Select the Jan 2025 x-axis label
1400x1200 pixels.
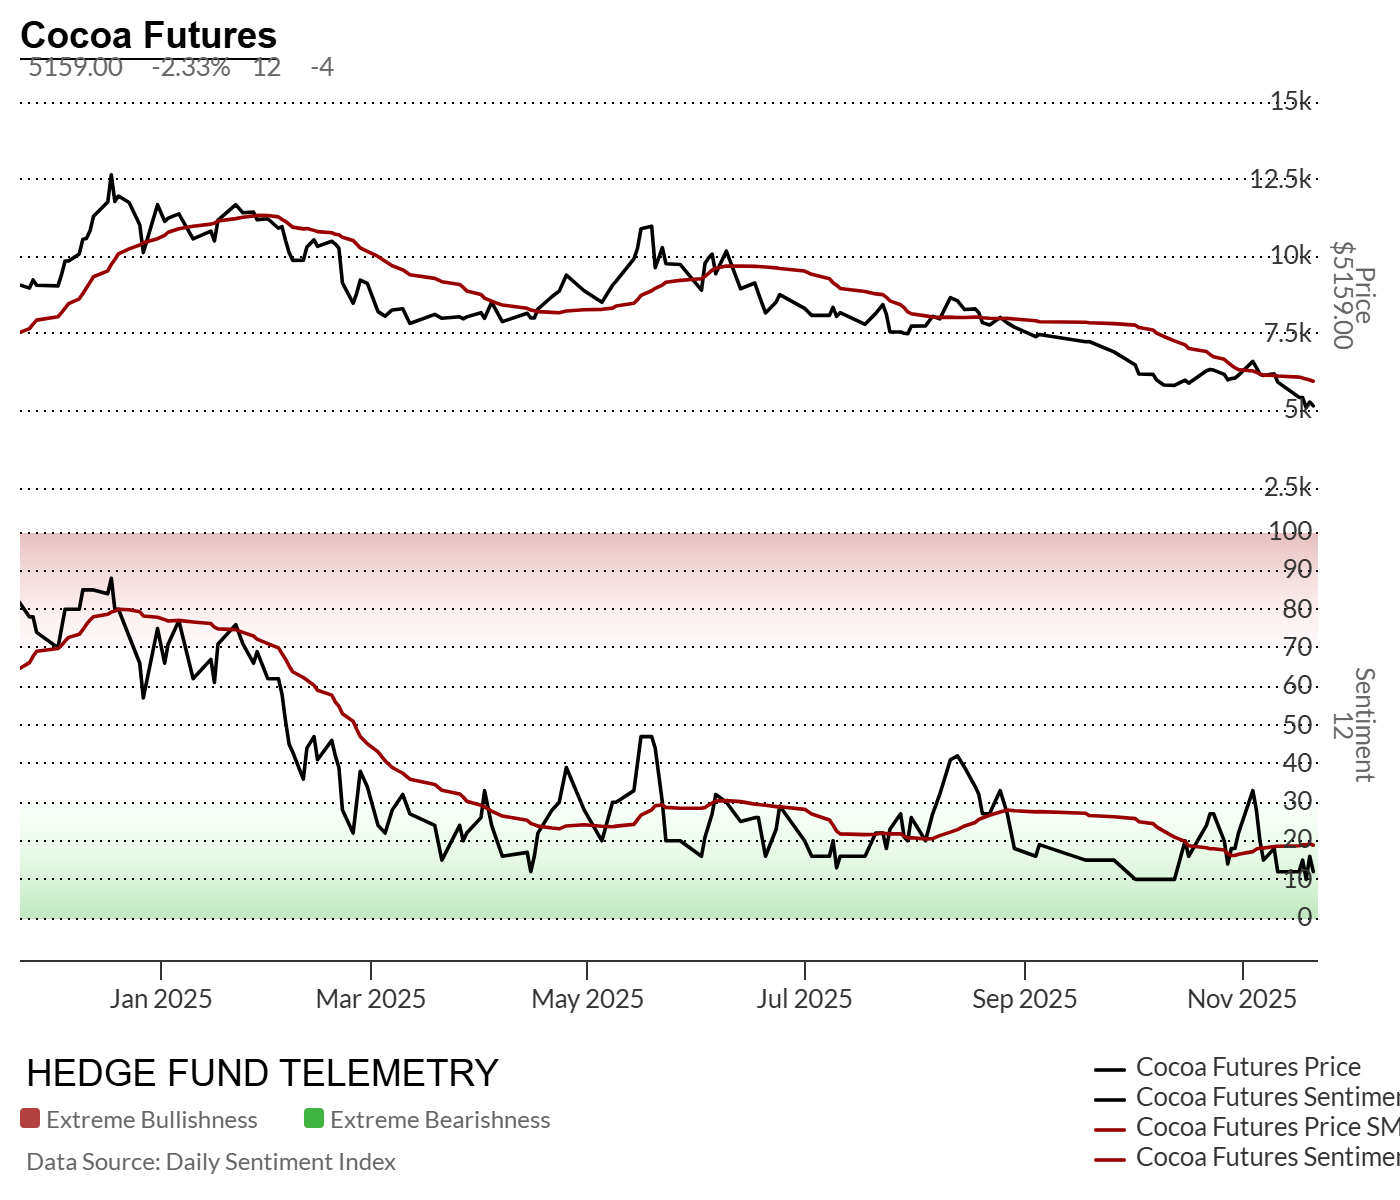point(161,999)
